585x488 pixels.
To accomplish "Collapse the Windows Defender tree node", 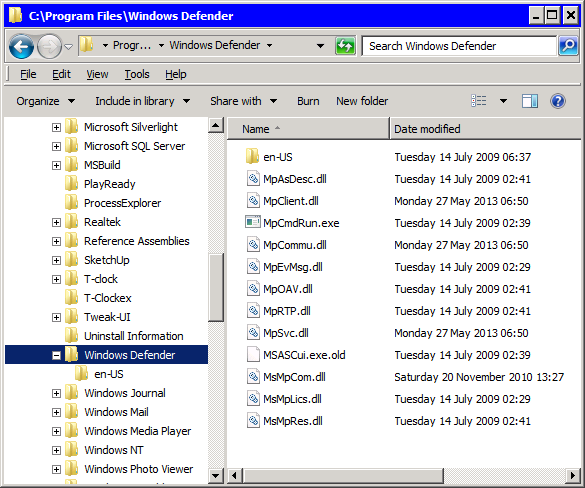I will pos(56,355).
